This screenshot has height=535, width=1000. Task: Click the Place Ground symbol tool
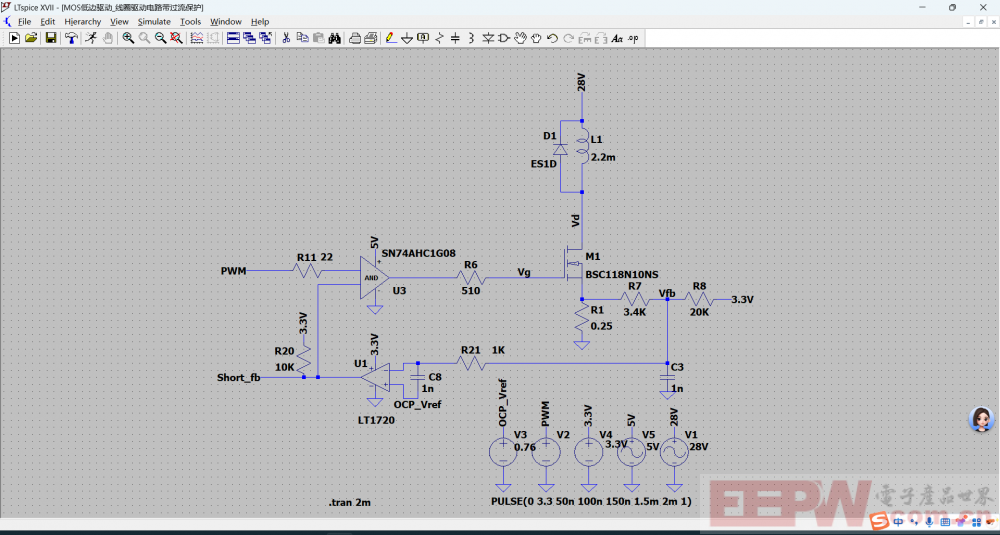tap(407, 38)
